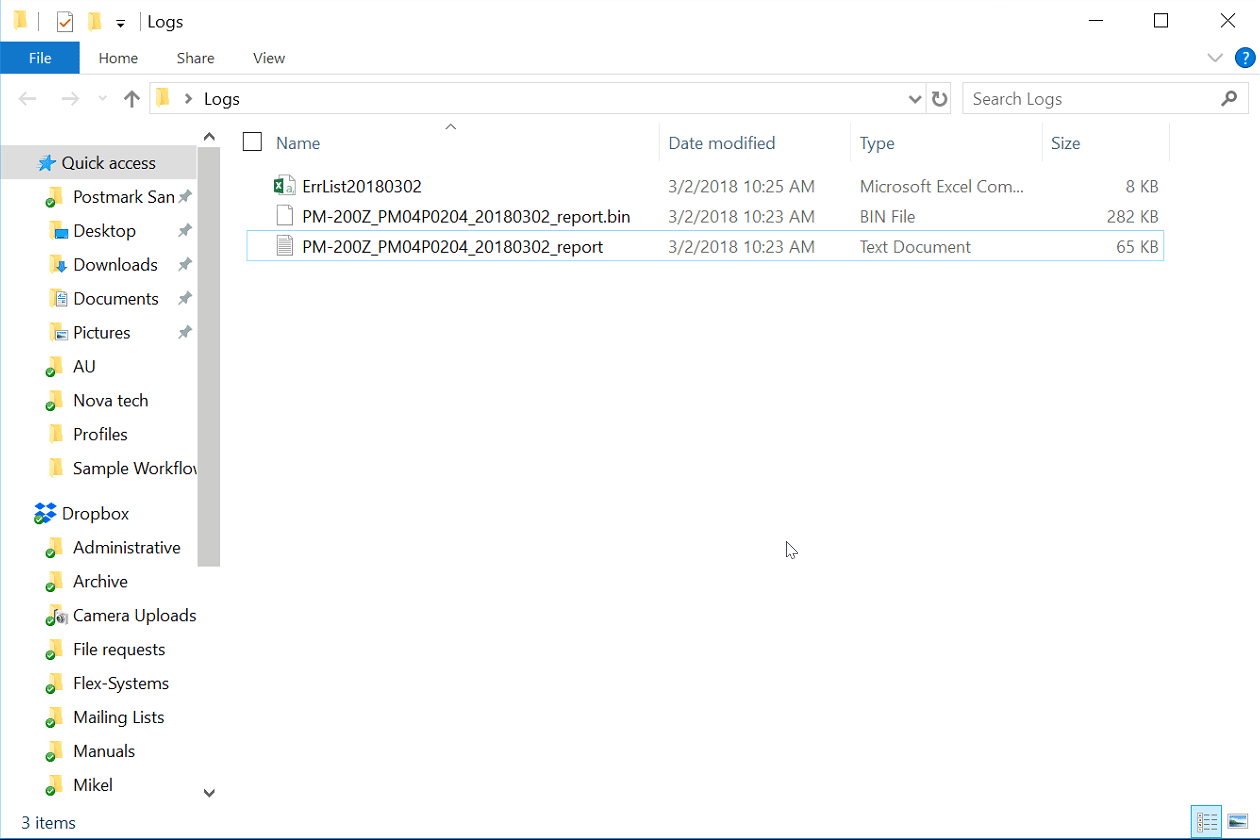Open the Archive Dropbox folder

(x=100, y=582)
